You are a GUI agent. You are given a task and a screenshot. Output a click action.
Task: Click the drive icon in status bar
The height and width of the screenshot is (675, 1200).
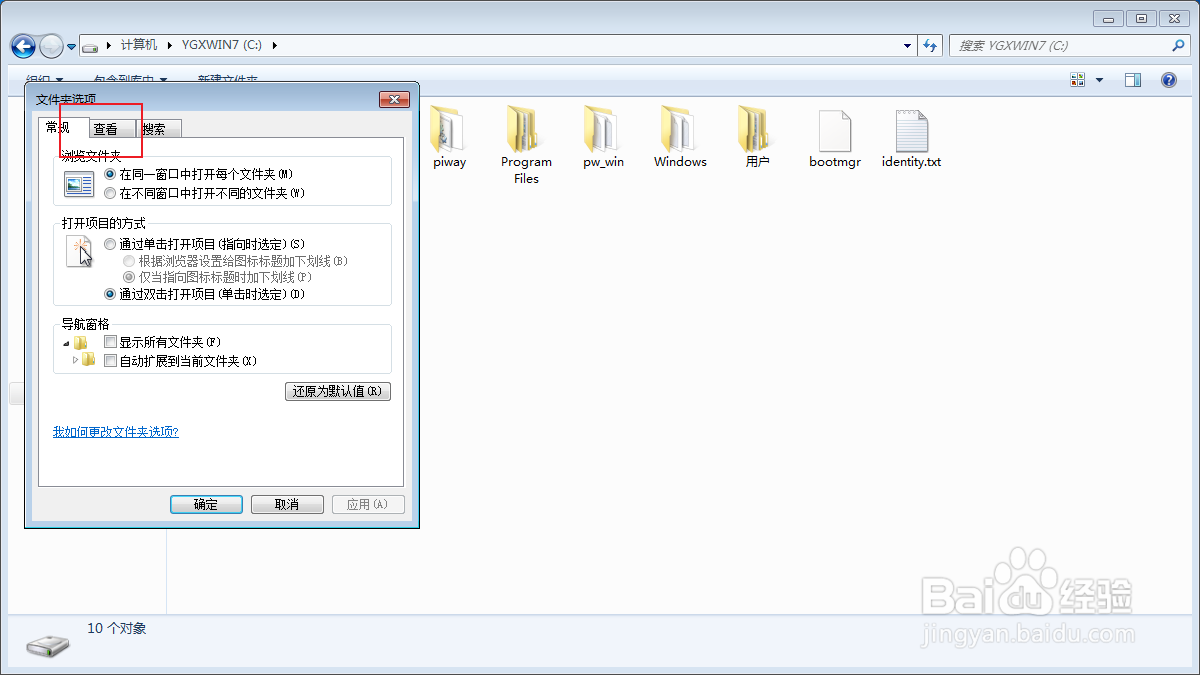click(x=48, y=645)
